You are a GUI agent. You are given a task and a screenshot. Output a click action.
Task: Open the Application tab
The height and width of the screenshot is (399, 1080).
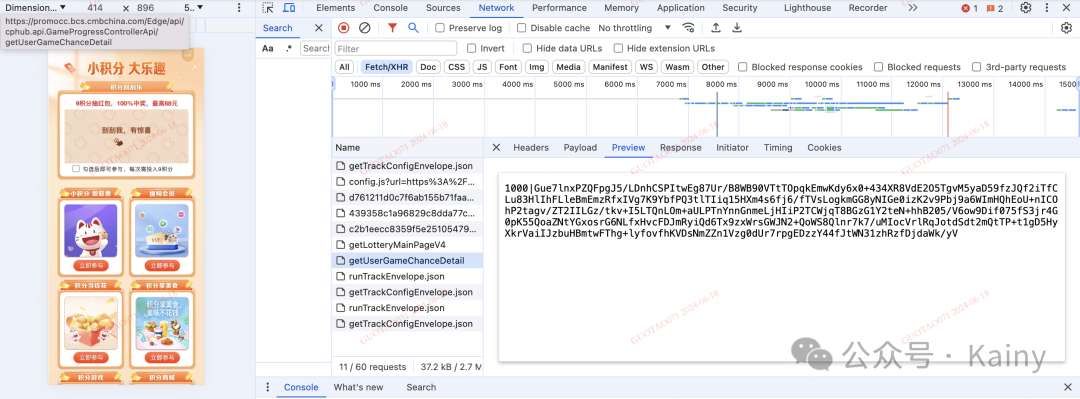pos(681,8)
